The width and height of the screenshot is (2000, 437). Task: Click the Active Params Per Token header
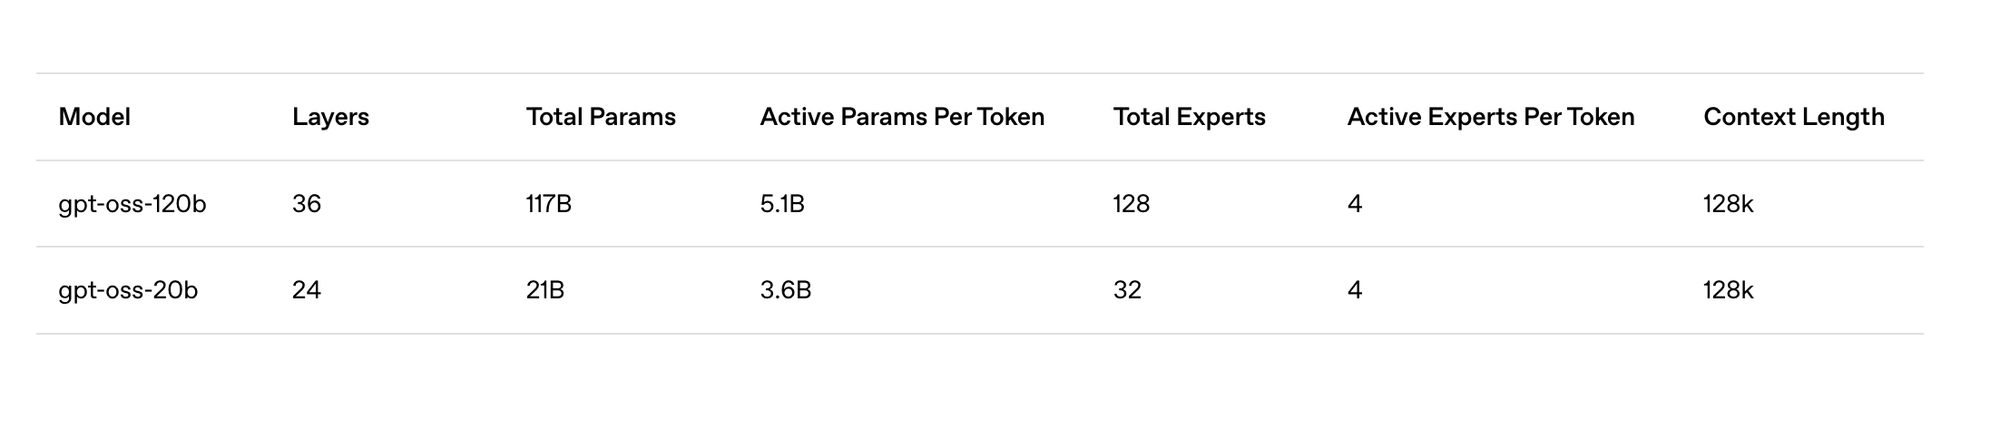pos(902,117)
